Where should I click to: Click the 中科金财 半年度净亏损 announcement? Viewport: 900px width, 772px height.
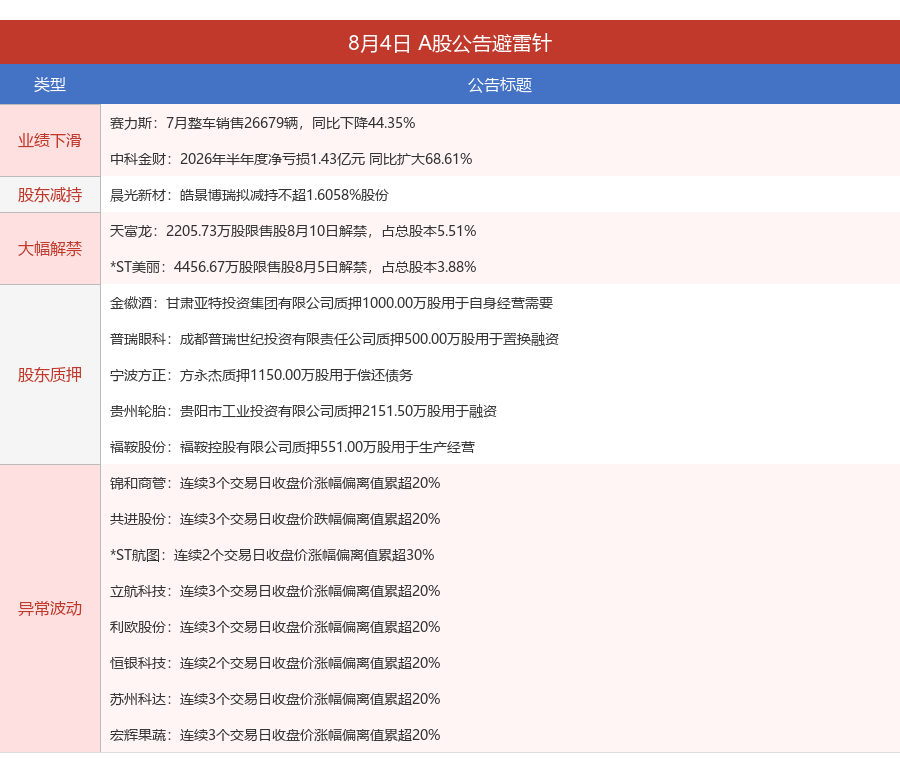tap(291, 159)
